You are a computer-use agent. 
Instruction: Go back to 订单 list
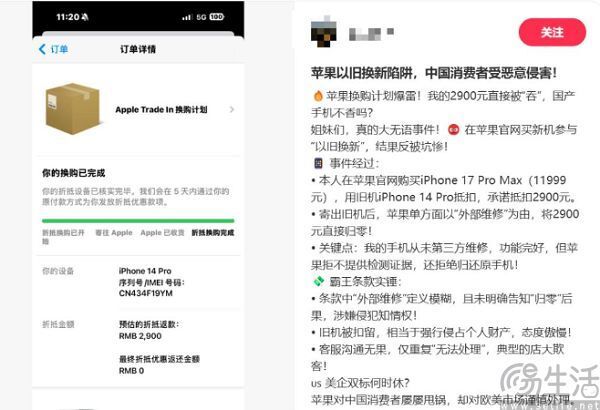[x=53, y=49]
